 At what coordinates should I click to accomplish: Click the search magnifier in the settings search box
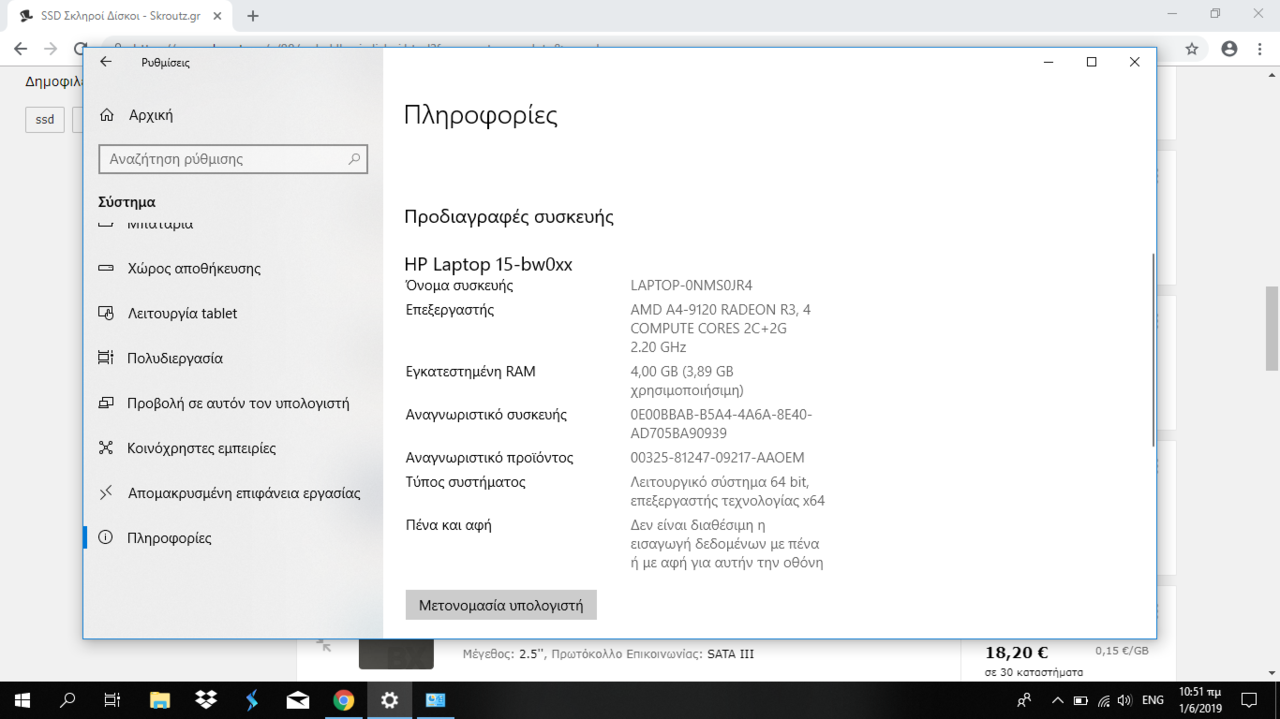pyautogui.click(x=354, y=159)
